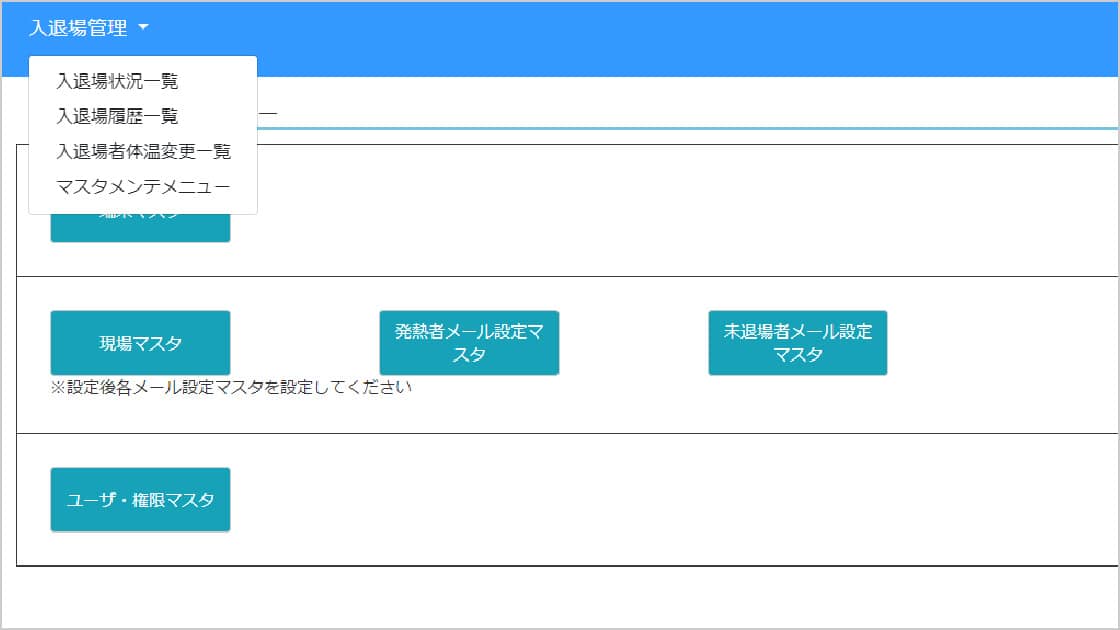
Task: Open 未退場者メール設定マスタ
Action: (798, 343)
